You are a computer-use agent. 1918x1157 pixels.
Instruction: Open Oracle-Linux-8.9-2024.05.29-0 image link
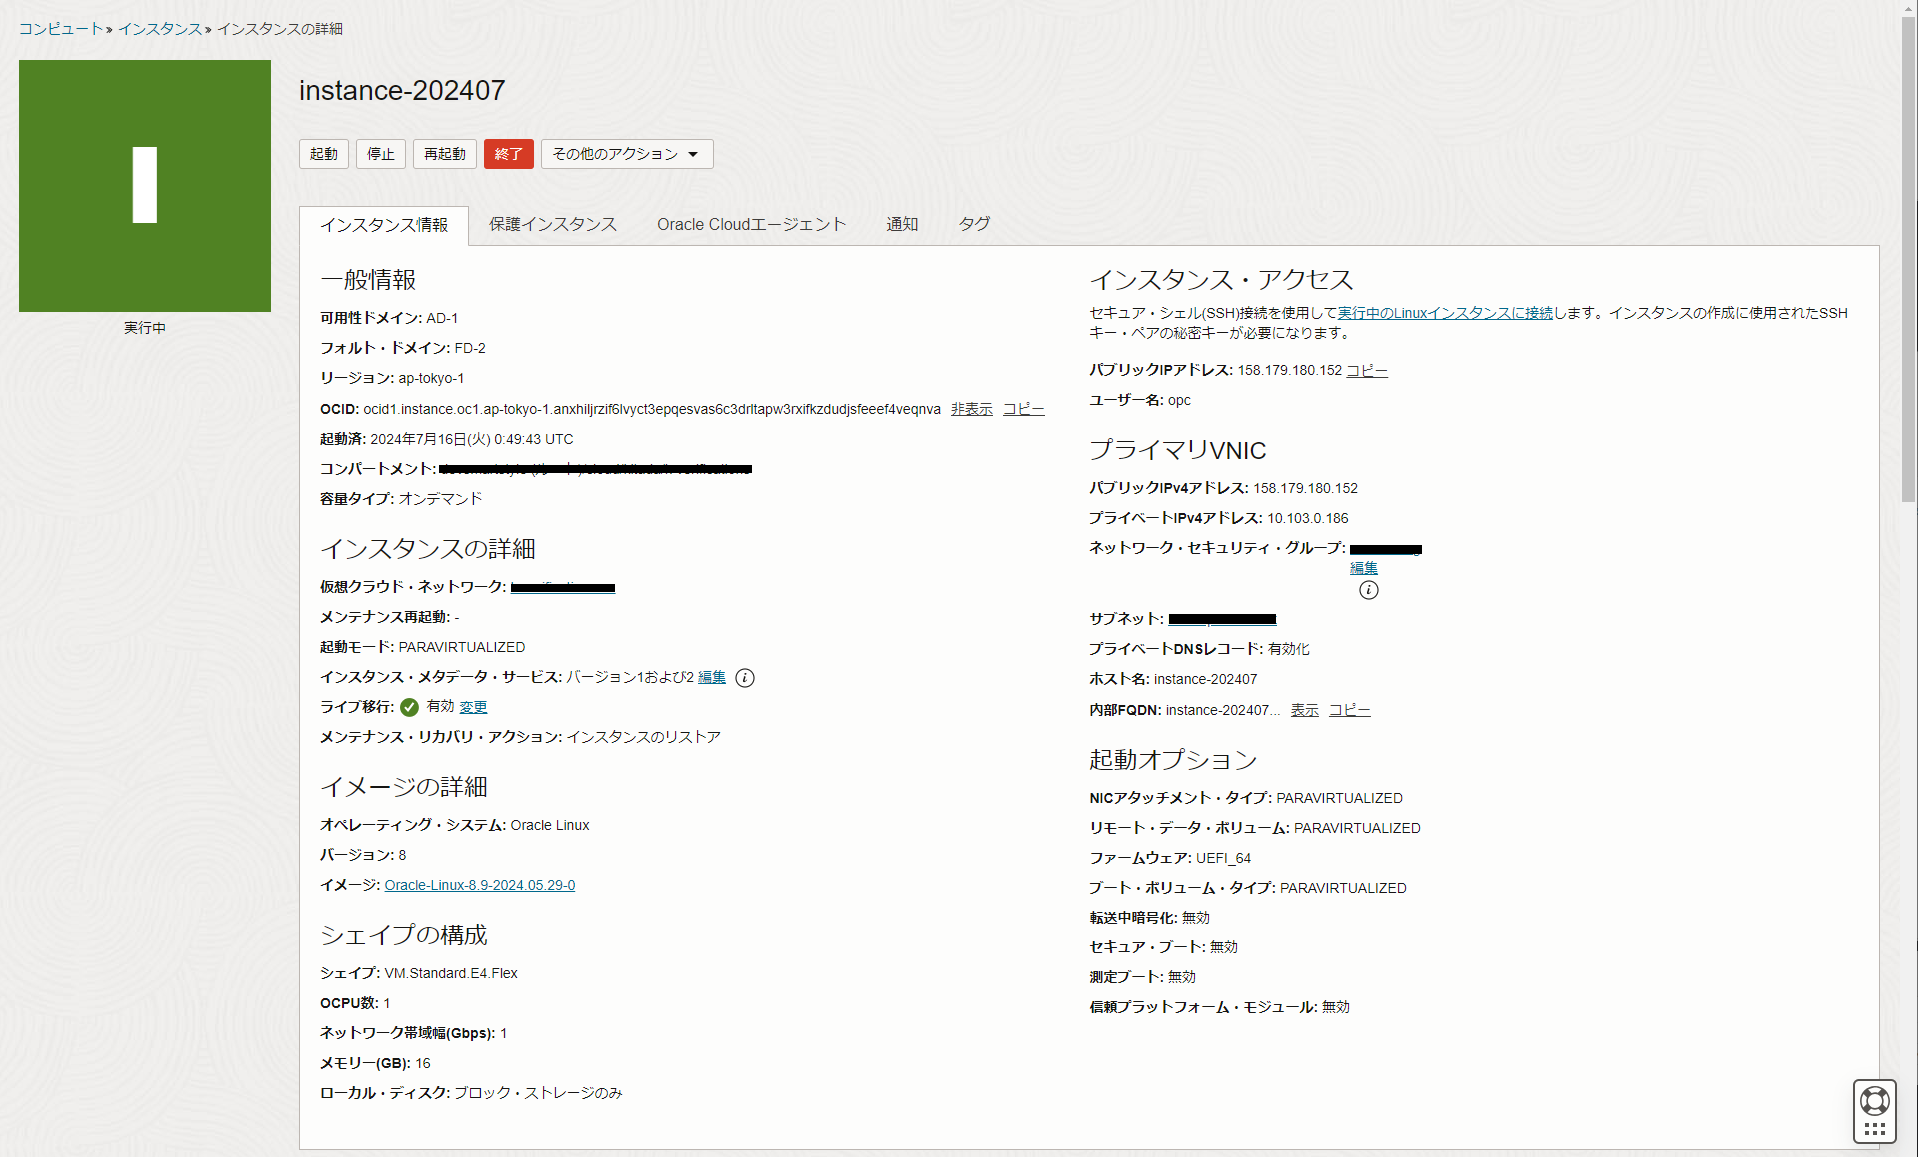tap(480, 885)
